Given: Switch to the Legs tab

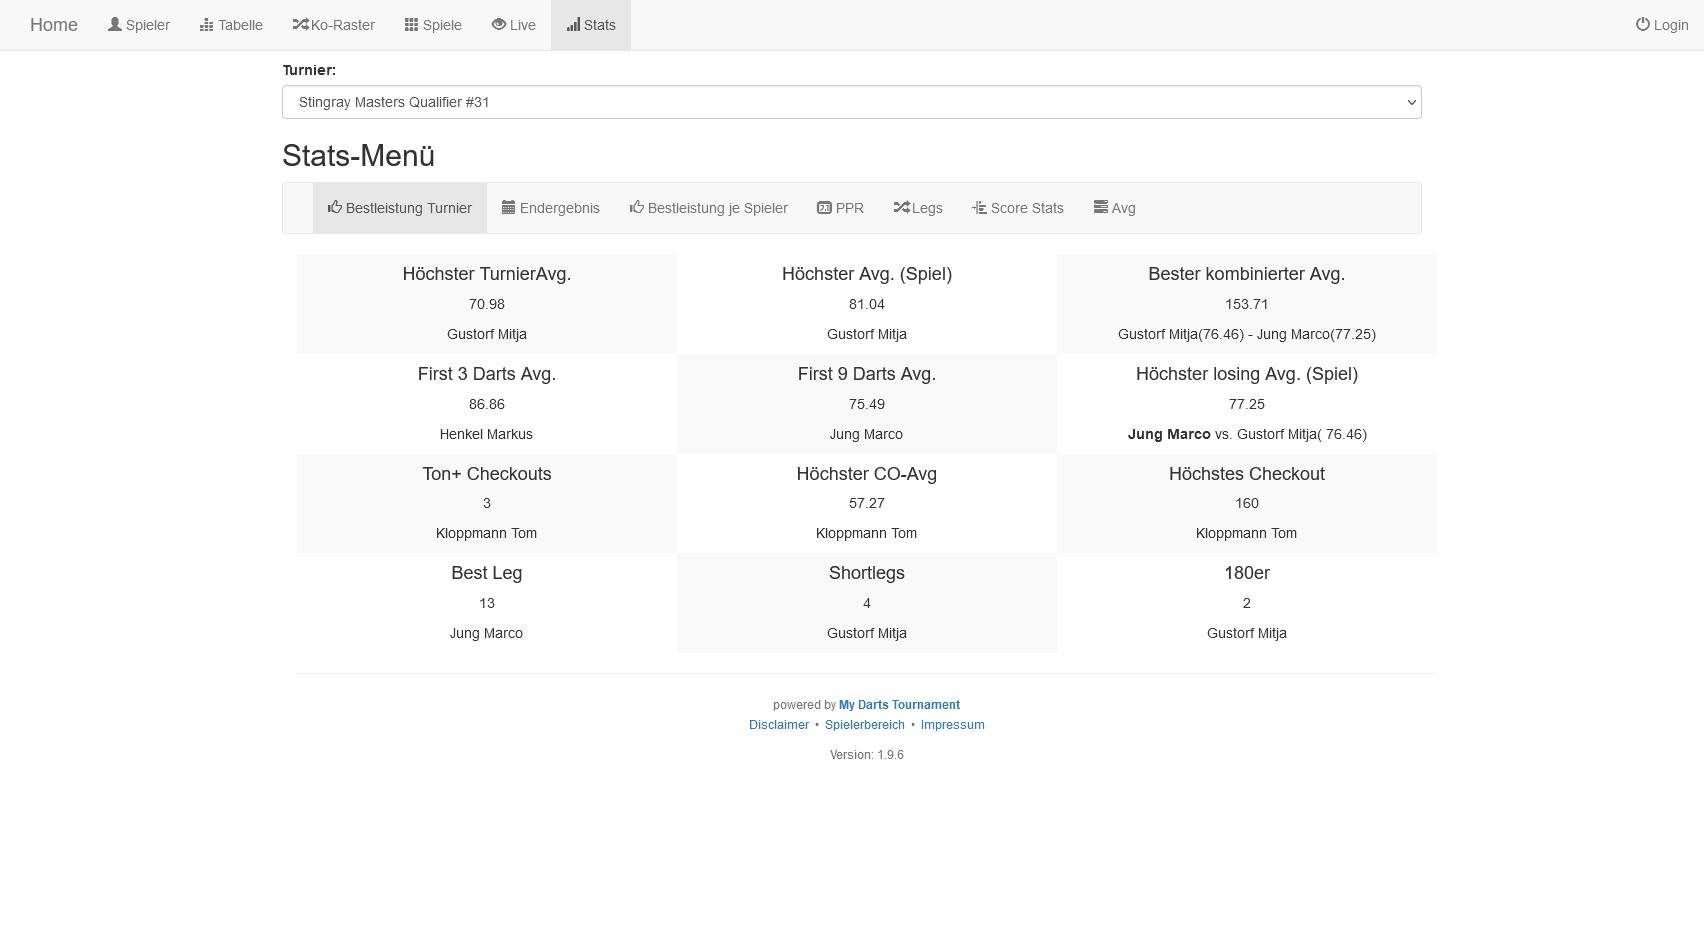Looking at the screenshot, I should coord(918,208).
